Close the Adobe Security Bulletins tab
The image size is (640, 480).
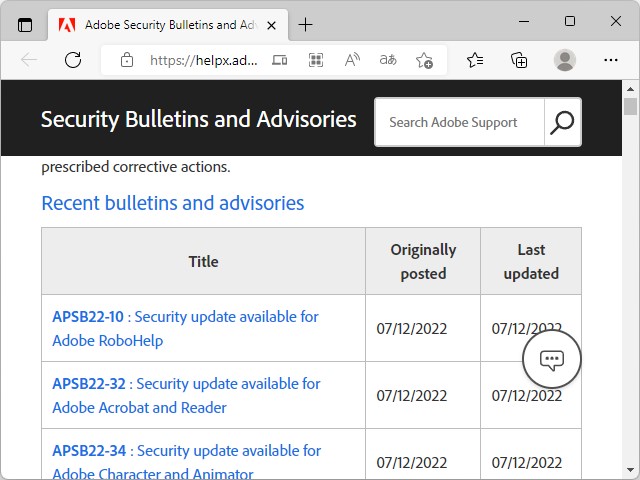(x=272, y=24)
